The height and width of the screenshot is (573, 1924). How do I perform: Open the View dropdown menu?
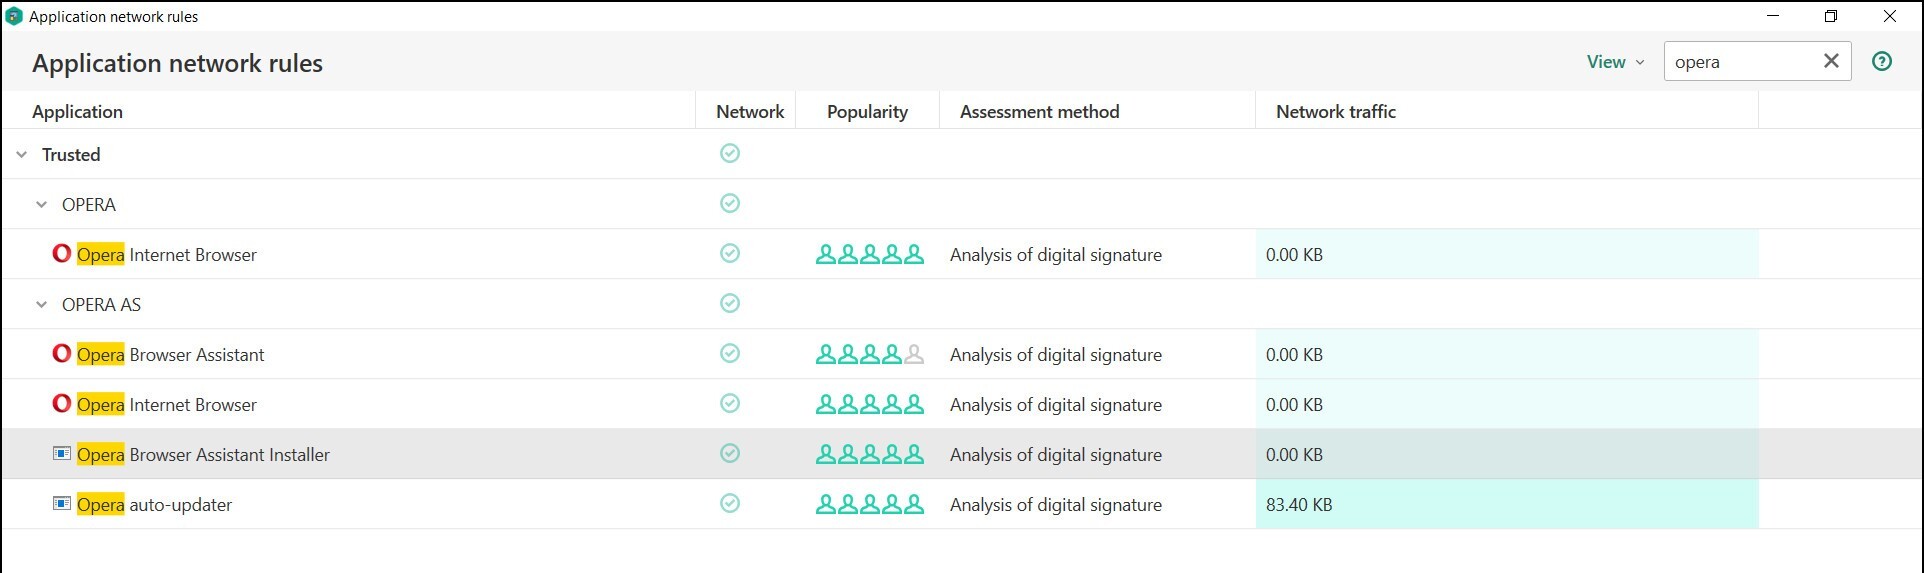[1615, 62]
